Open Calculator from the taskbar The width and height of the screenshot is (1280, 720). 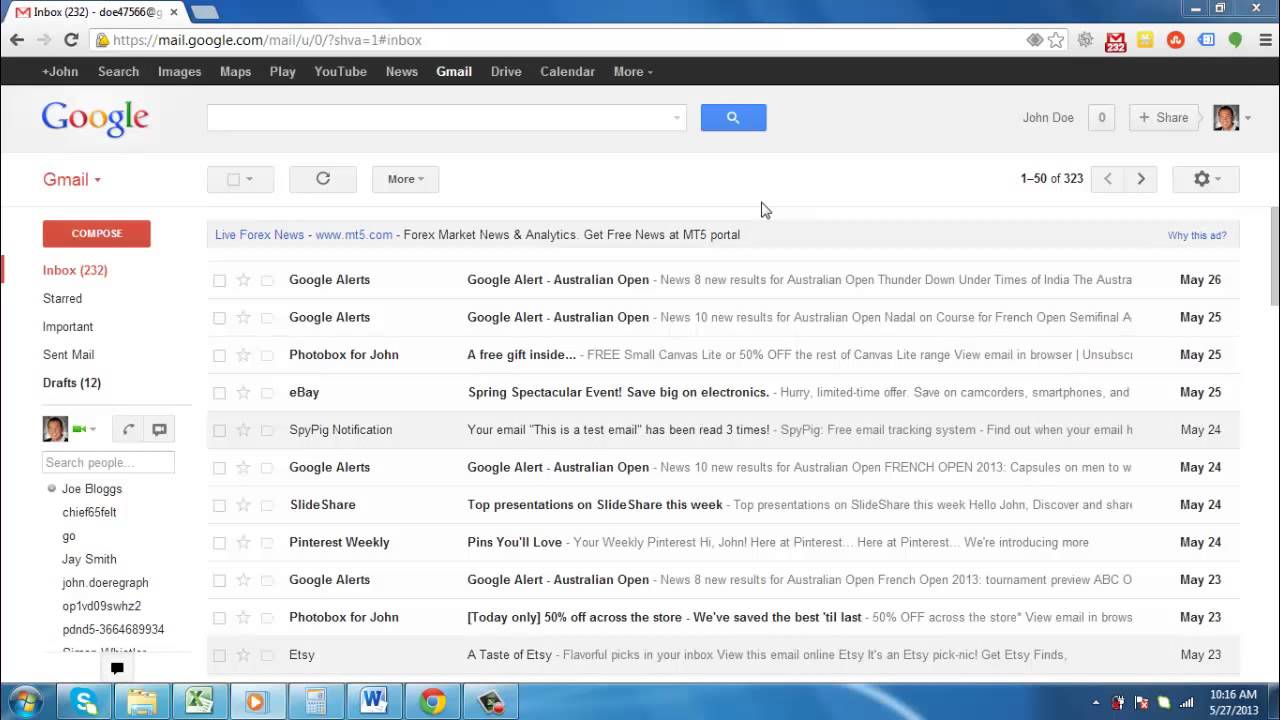tap(315, 701)
